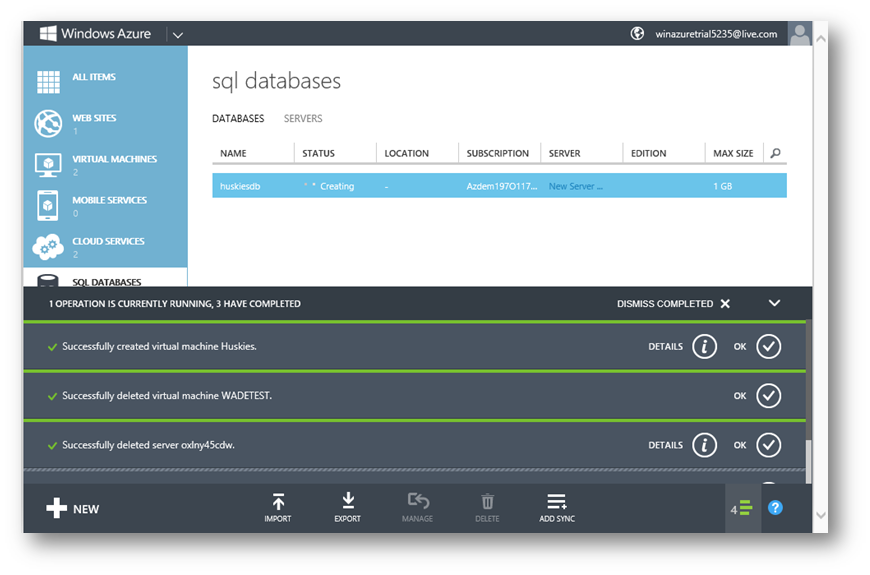Click the 1 GB max size cell
Viewport: 870px width, 575px height.
coord(722,186)
